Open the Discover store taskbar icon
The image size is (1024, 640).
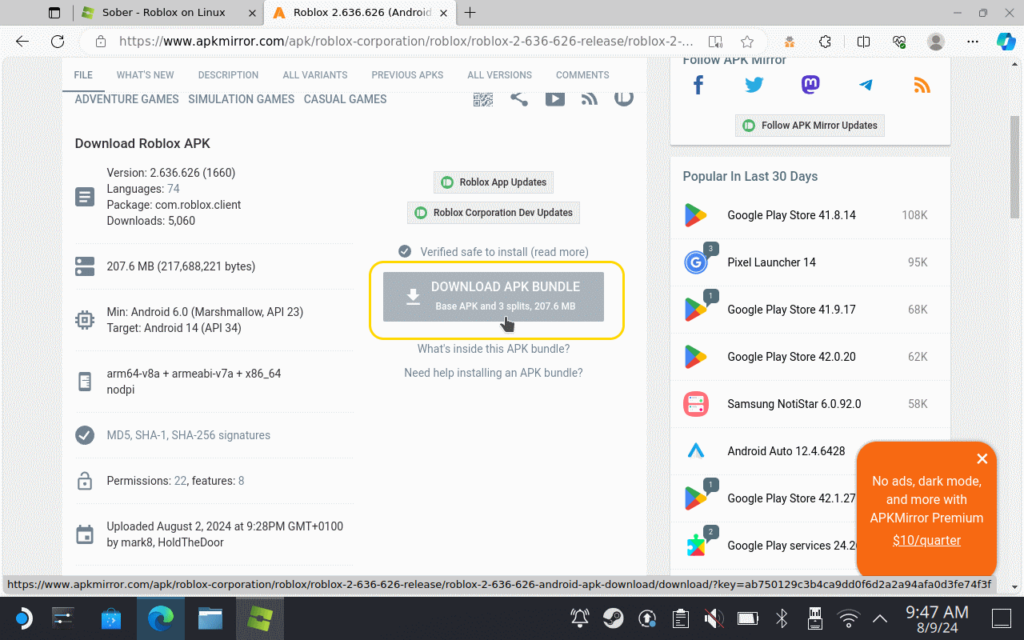[x=111, y=618]
